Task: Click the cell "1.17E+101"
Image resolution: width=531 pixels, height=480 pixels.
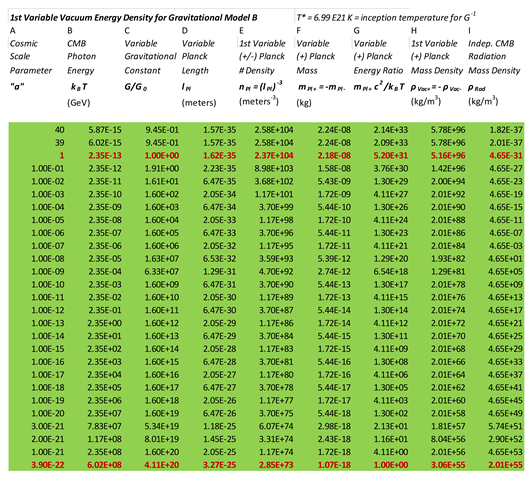Action: 274,194
